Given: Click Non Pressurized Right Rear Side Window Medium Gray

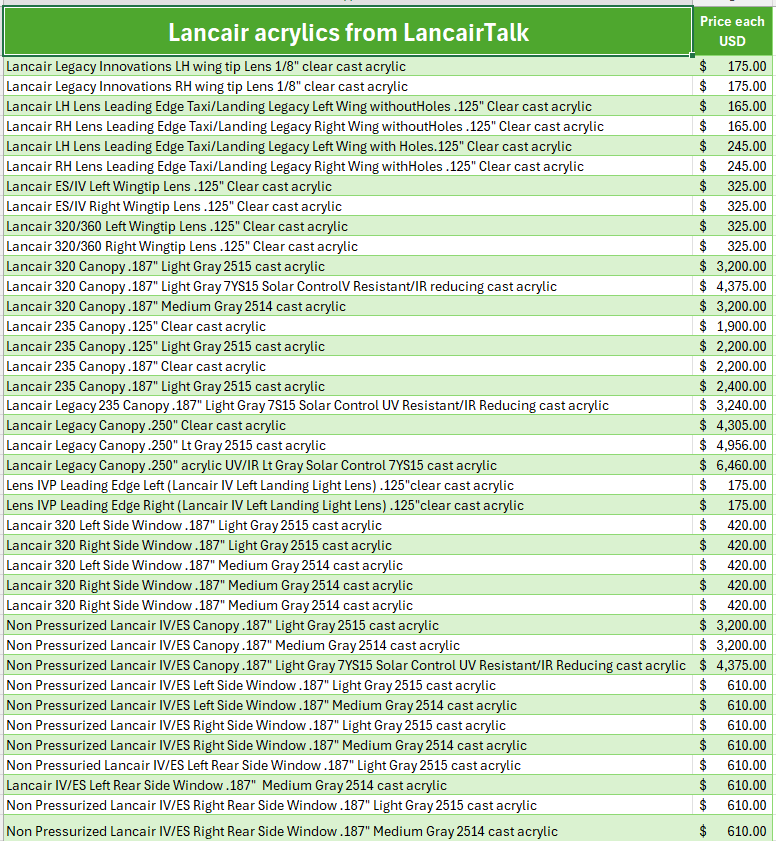Looking at the screenshot, I should 282,831.
